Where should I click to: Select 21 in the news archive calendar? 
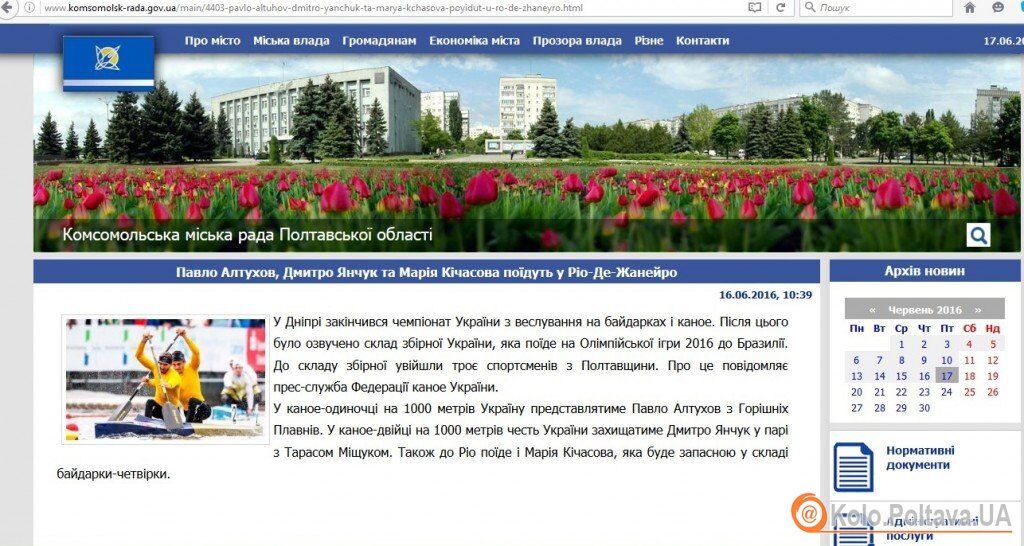click(x=880, y=393)
